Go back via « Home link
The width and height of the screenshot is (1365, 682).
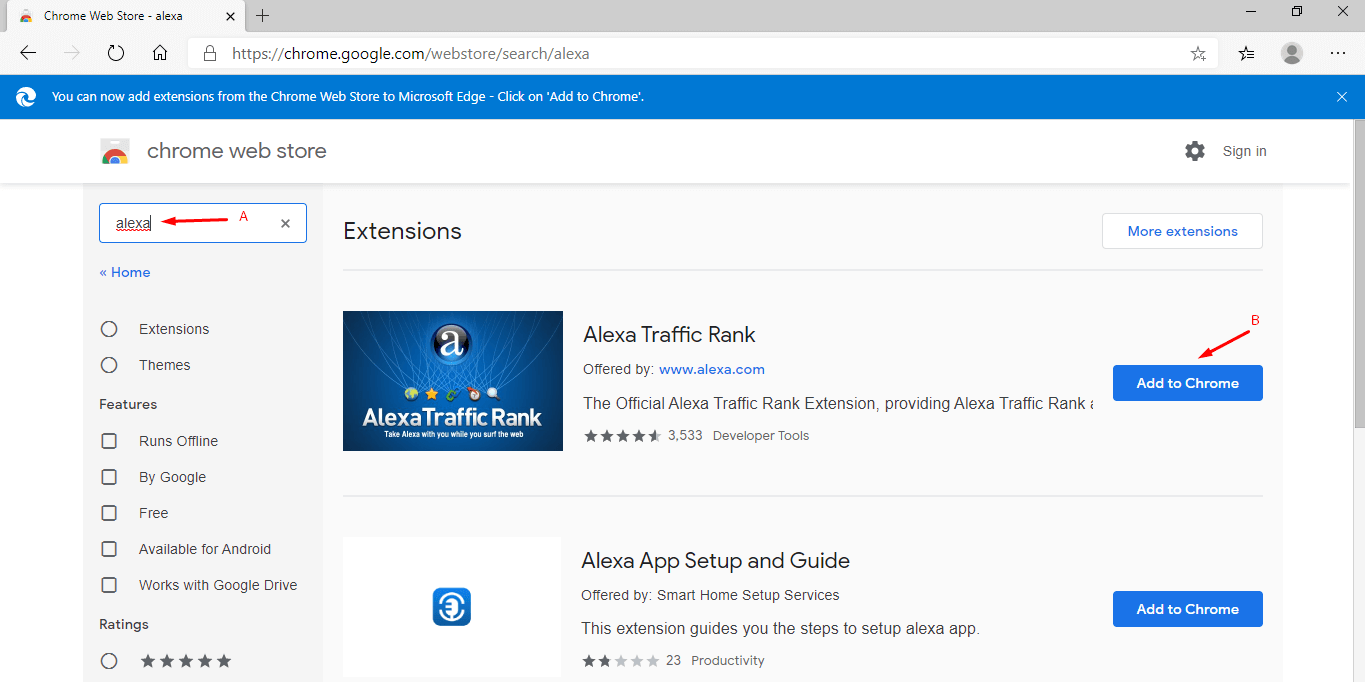click(125, 272)
